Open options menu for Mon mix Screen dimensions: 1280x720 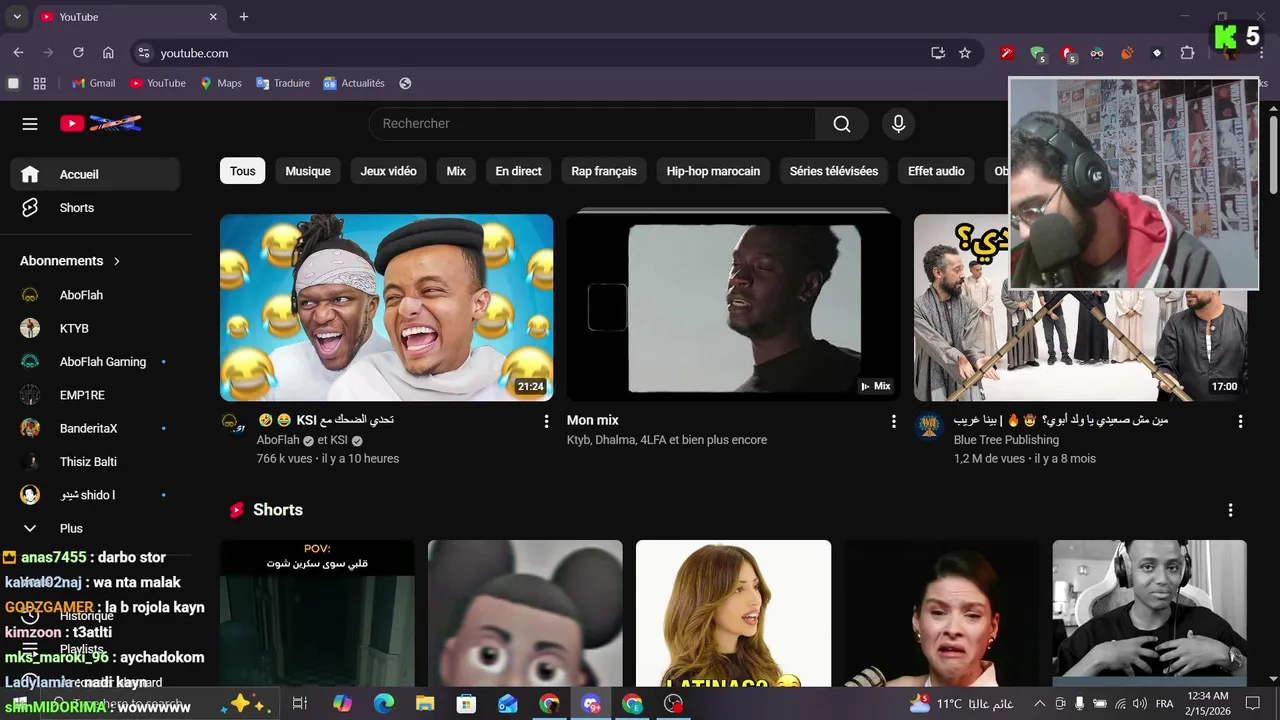[x=893, y=422]
